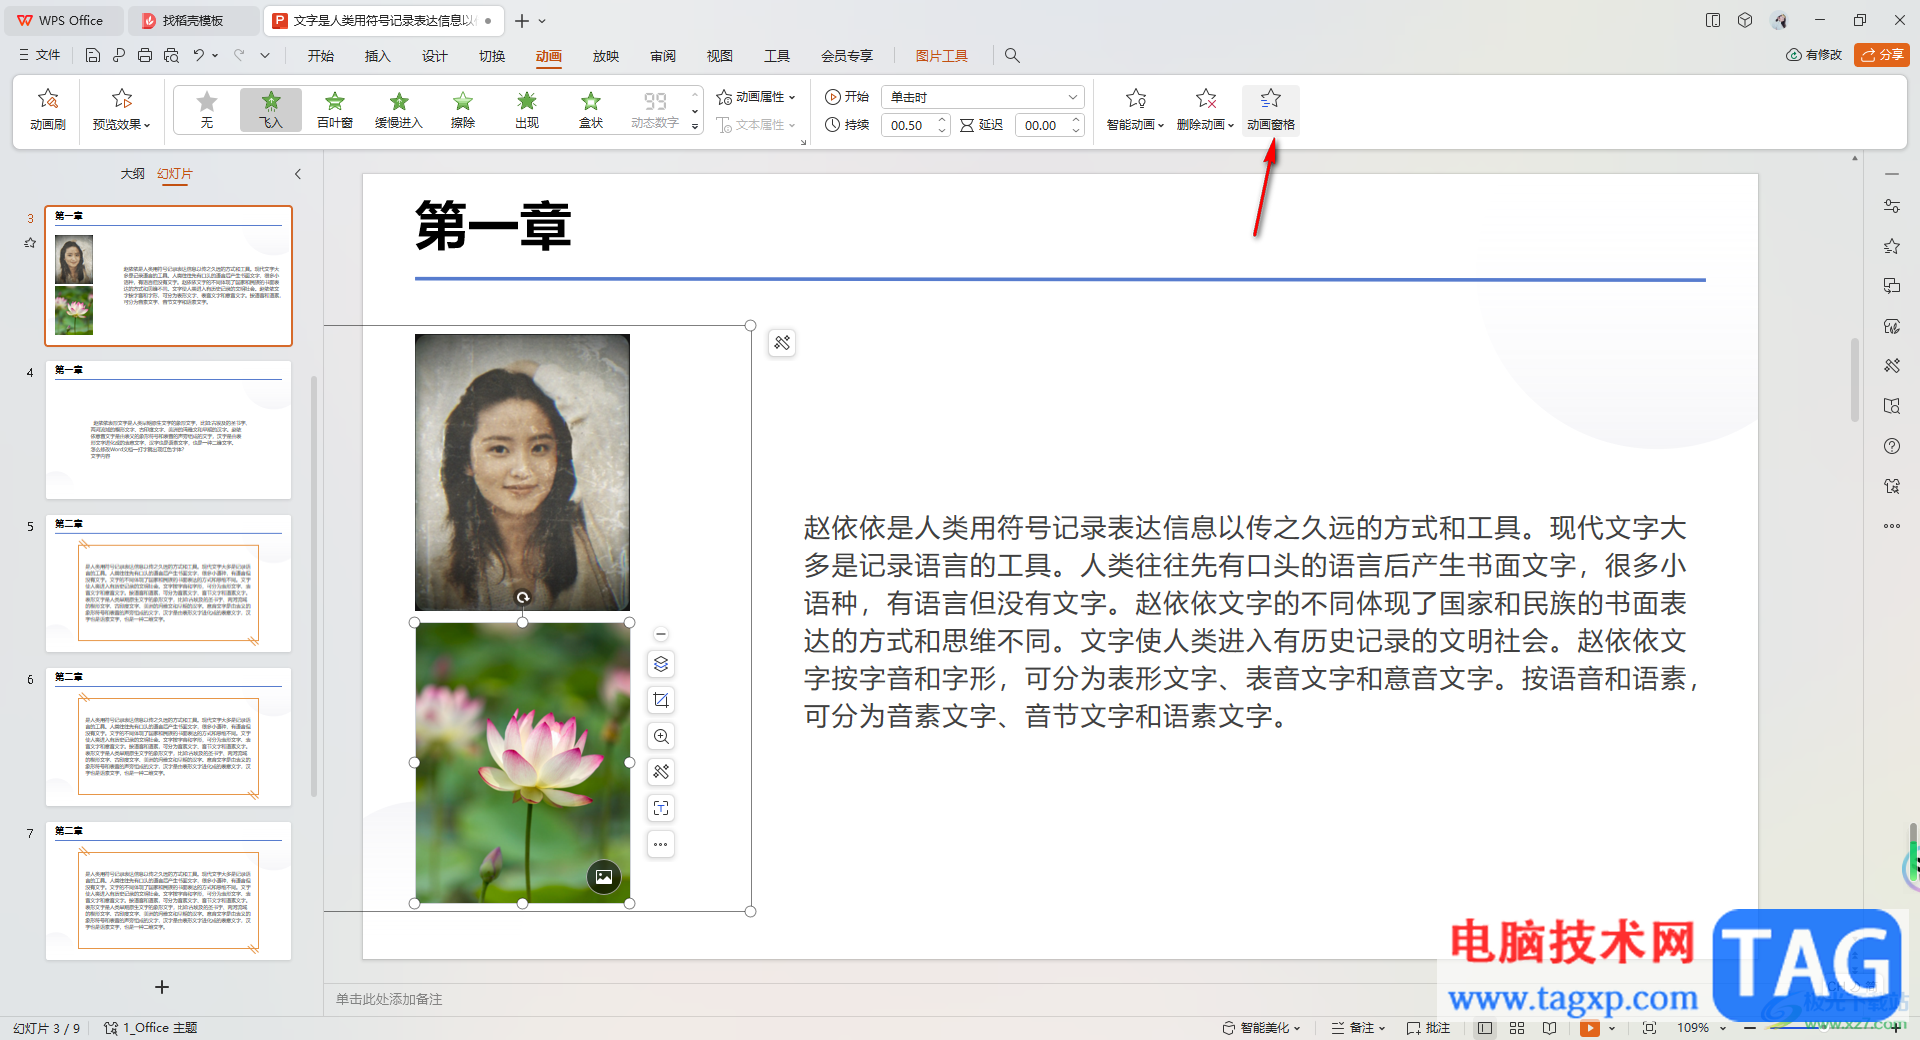Select the 百叶窗 blinds animation
Viewport: 1920px width, 1040px height.
335,109
